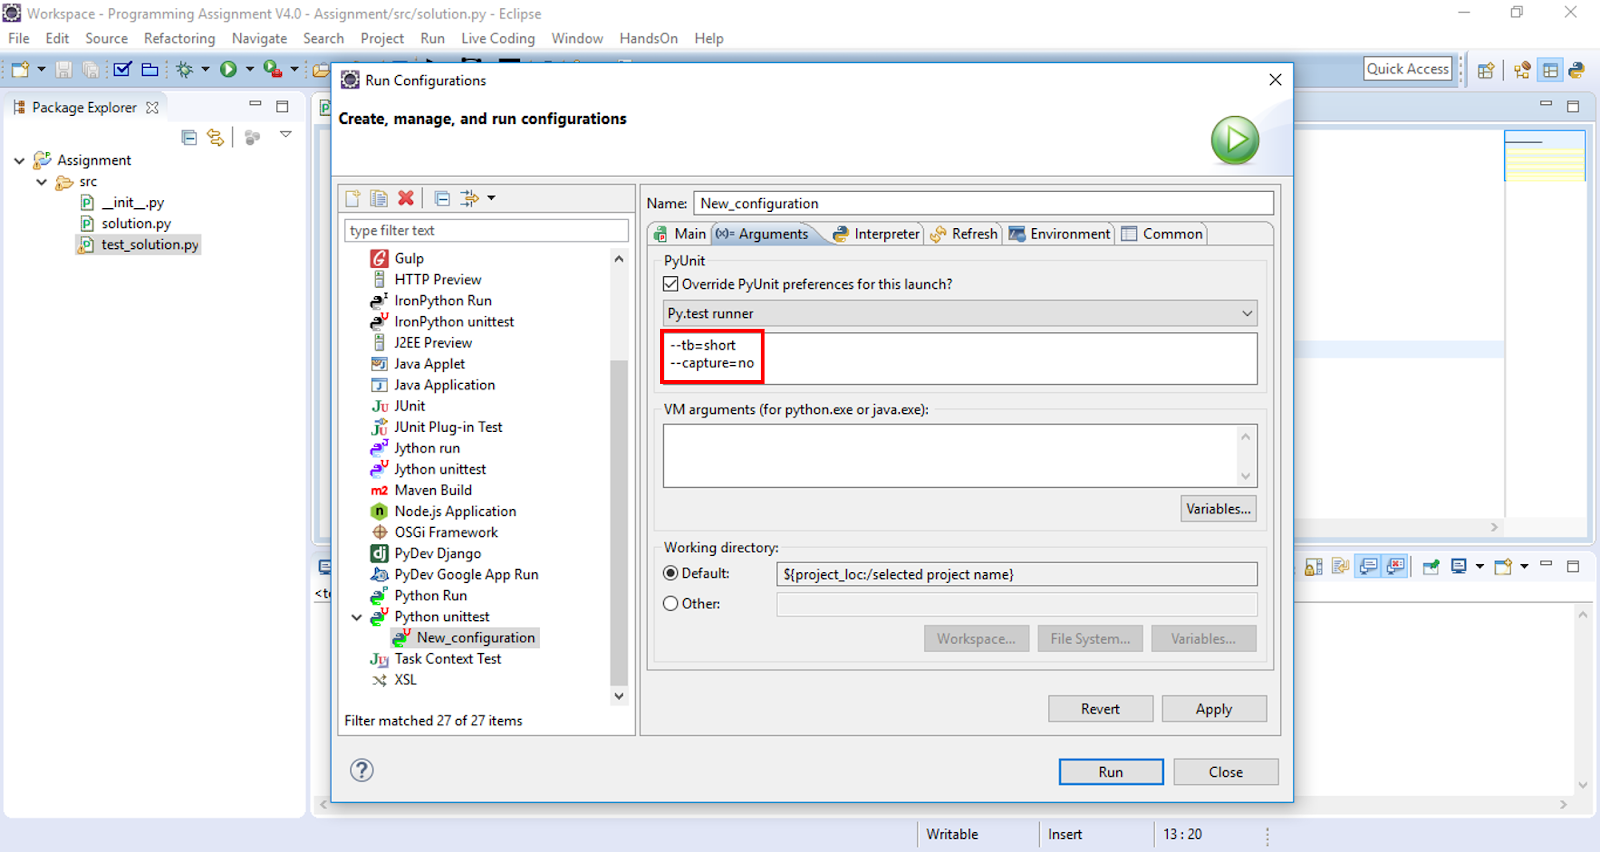Open the Package Explorer view menu
The height and width of the screenshot is (852, 1600).
(x=286, y=134)
